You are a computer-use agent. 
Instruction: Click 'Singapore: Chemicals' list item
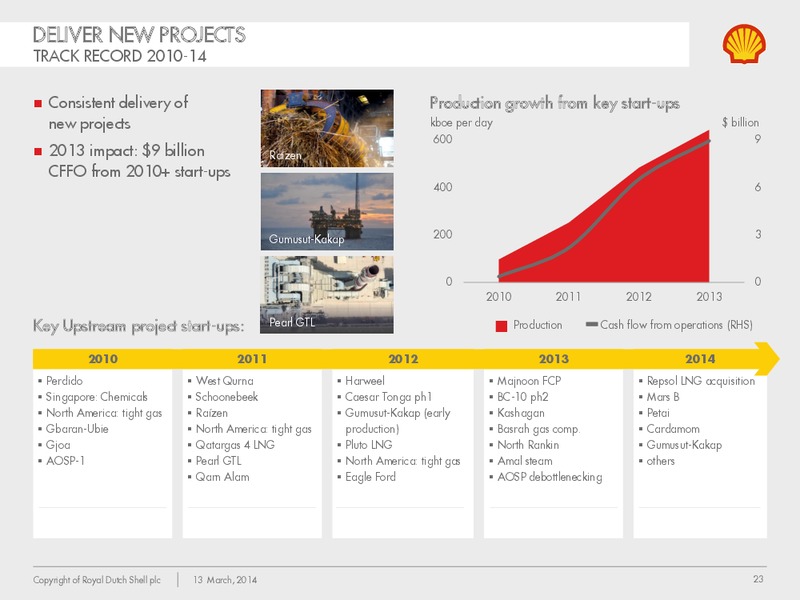click(x=97, y=397)
